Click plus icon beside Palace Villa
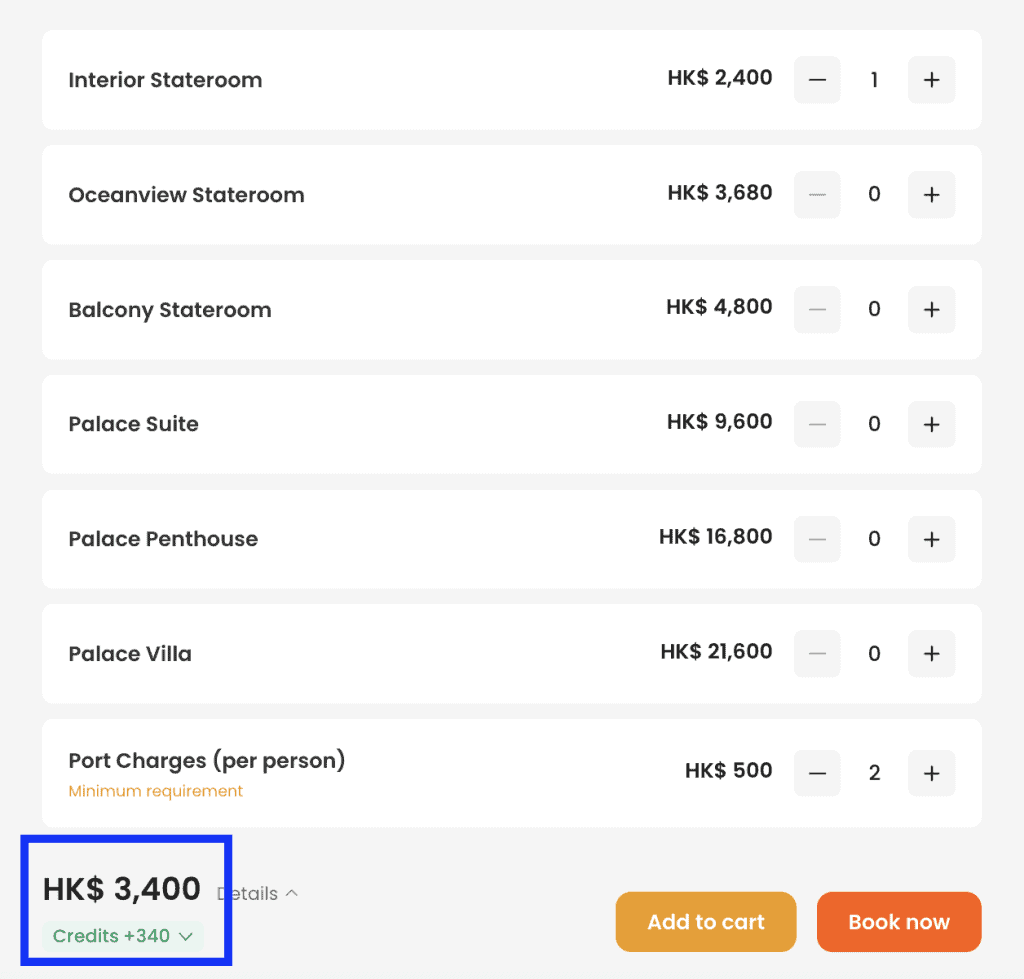 [x=931, y=654]
